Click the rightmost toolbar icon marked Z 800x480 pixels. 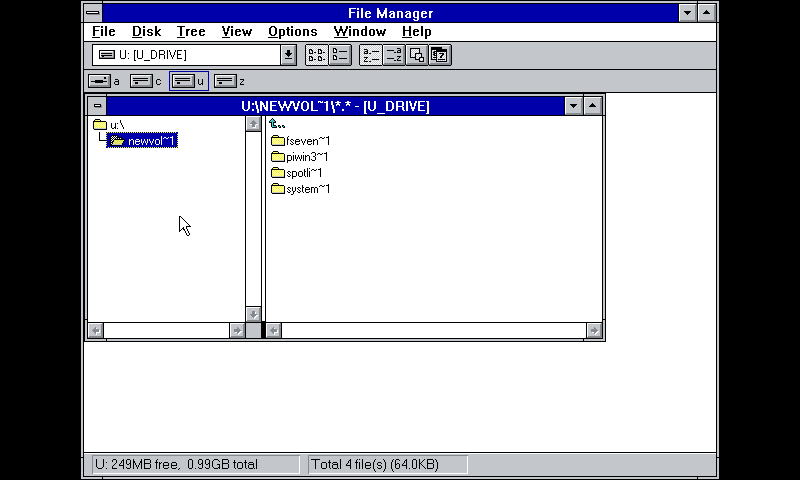pos(440,55)
